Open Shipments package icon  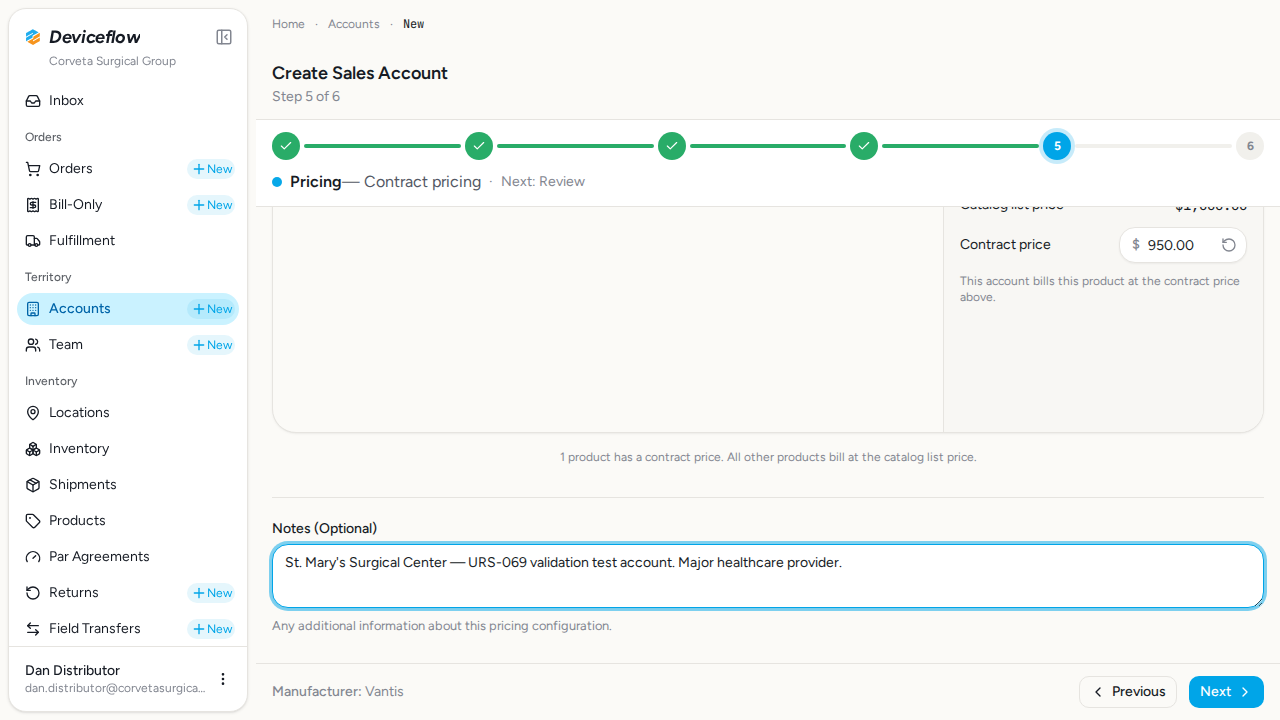pos(33,485)
